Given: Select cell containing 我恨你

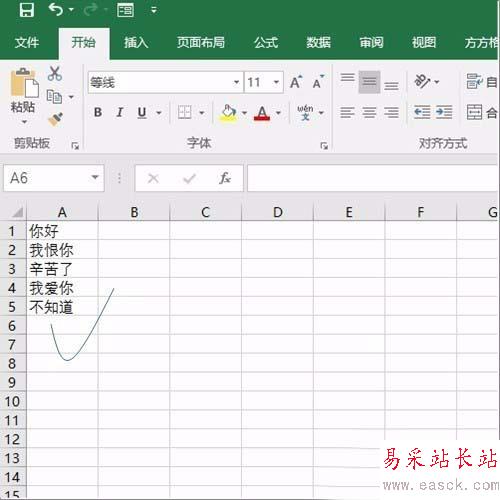Looking at the screenshot, I should click(62, 250).
